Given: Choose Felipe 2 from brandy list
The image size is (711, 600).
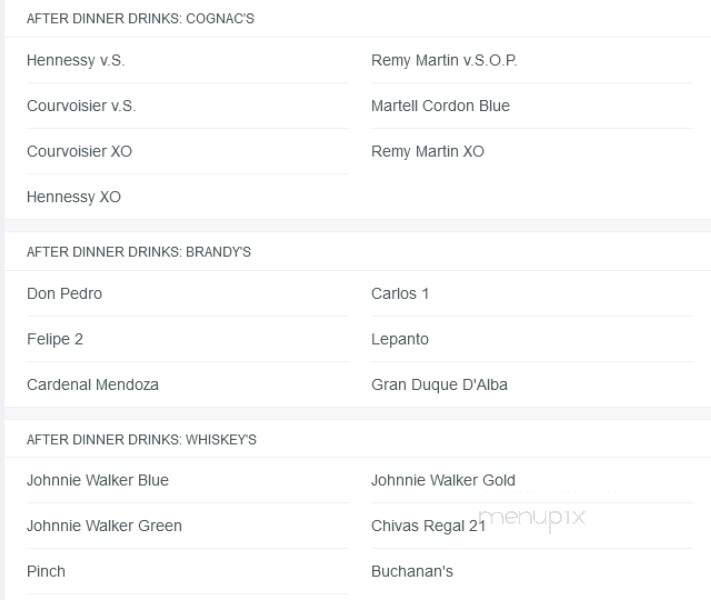Looking at the screenshot, I should pos(55,339).
